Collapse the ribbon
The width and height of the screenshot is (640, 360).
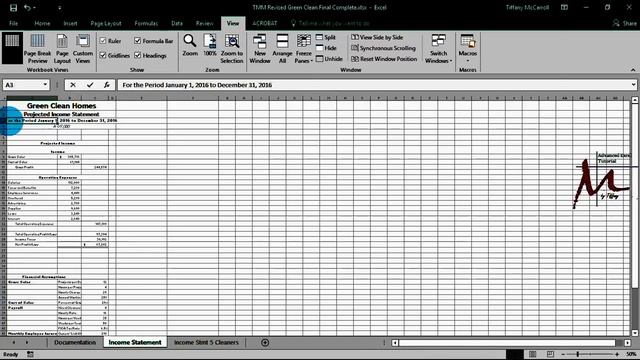tap(633, 70)
